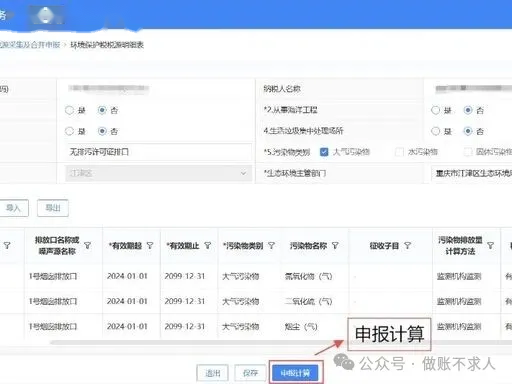
Task: Filter the 污染物排放量计算方法 column
Action: [x=490, y=246]
